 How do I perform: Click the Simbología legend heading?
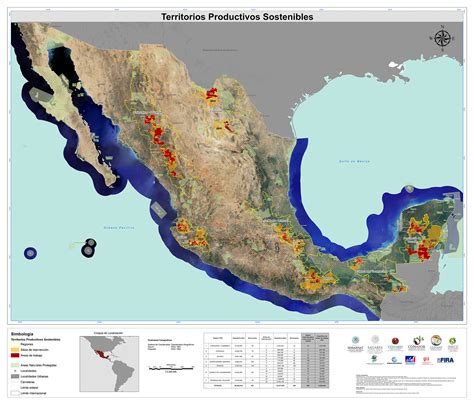pos(22,334)
